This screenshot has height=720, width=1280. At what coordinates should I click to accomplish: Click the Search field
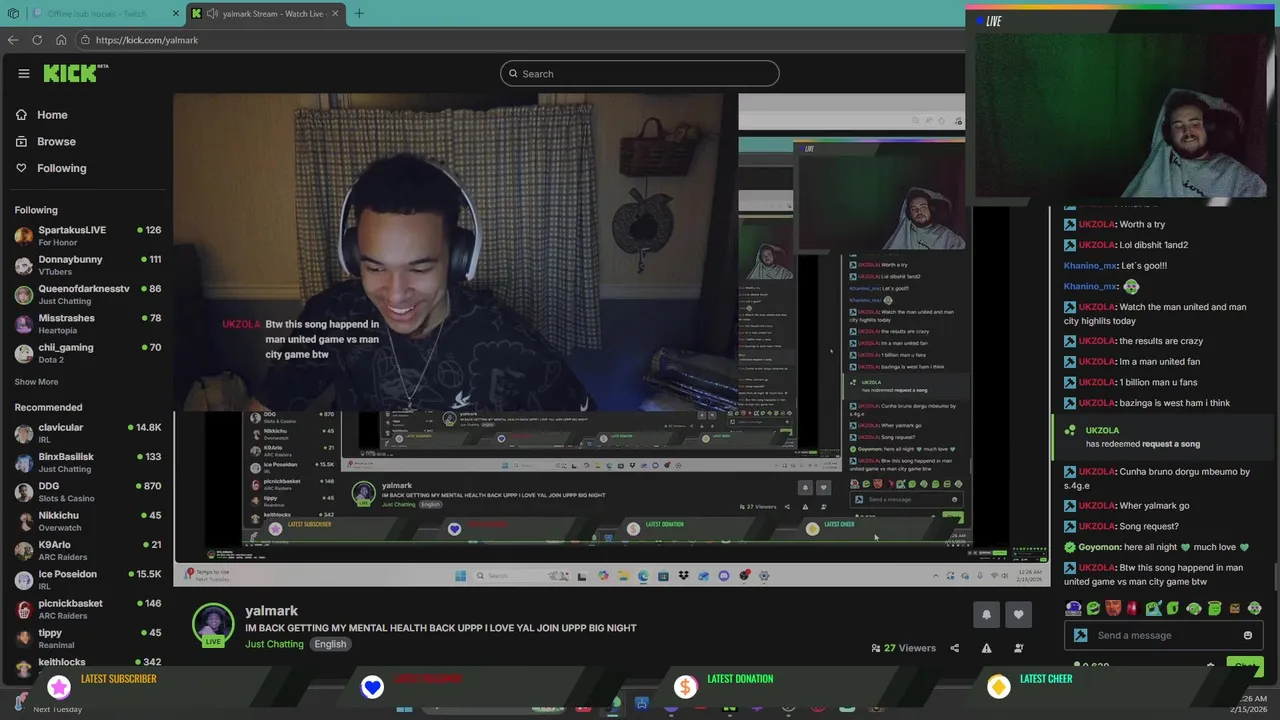click(x=640, y=73)
